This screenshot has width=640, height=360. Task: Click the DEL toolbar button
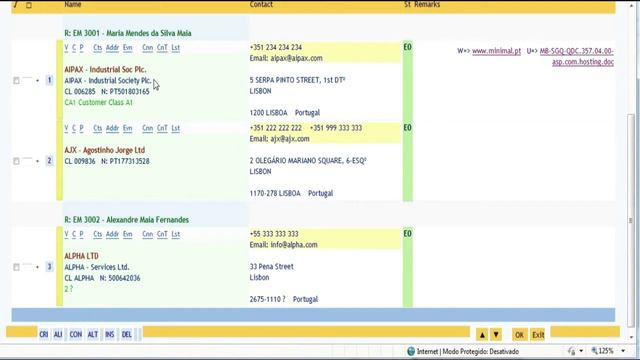coord(127,335)
